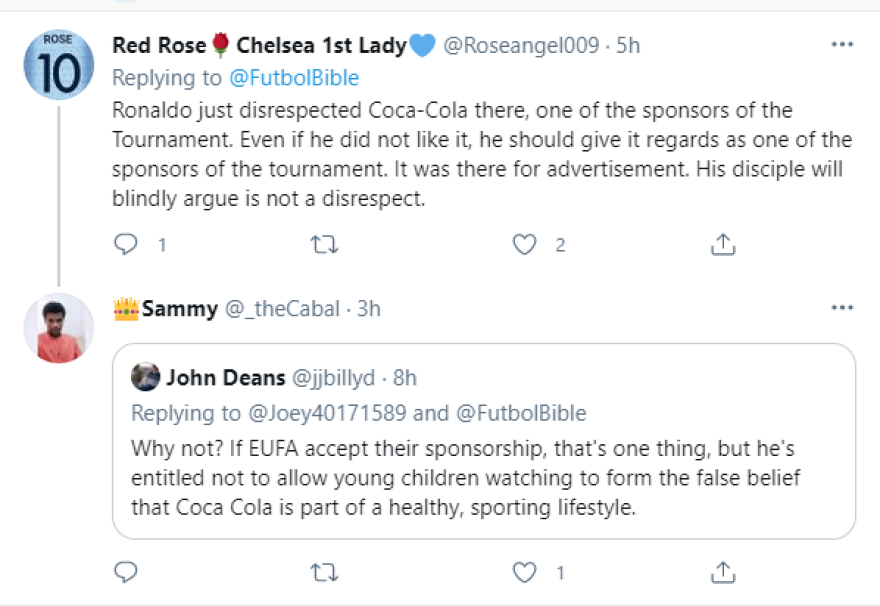Screen dimensions: 880x606
Task: Click the retweet icon under Red Rose's tweet
Action: pyautogui.click(x=324, y=243)
